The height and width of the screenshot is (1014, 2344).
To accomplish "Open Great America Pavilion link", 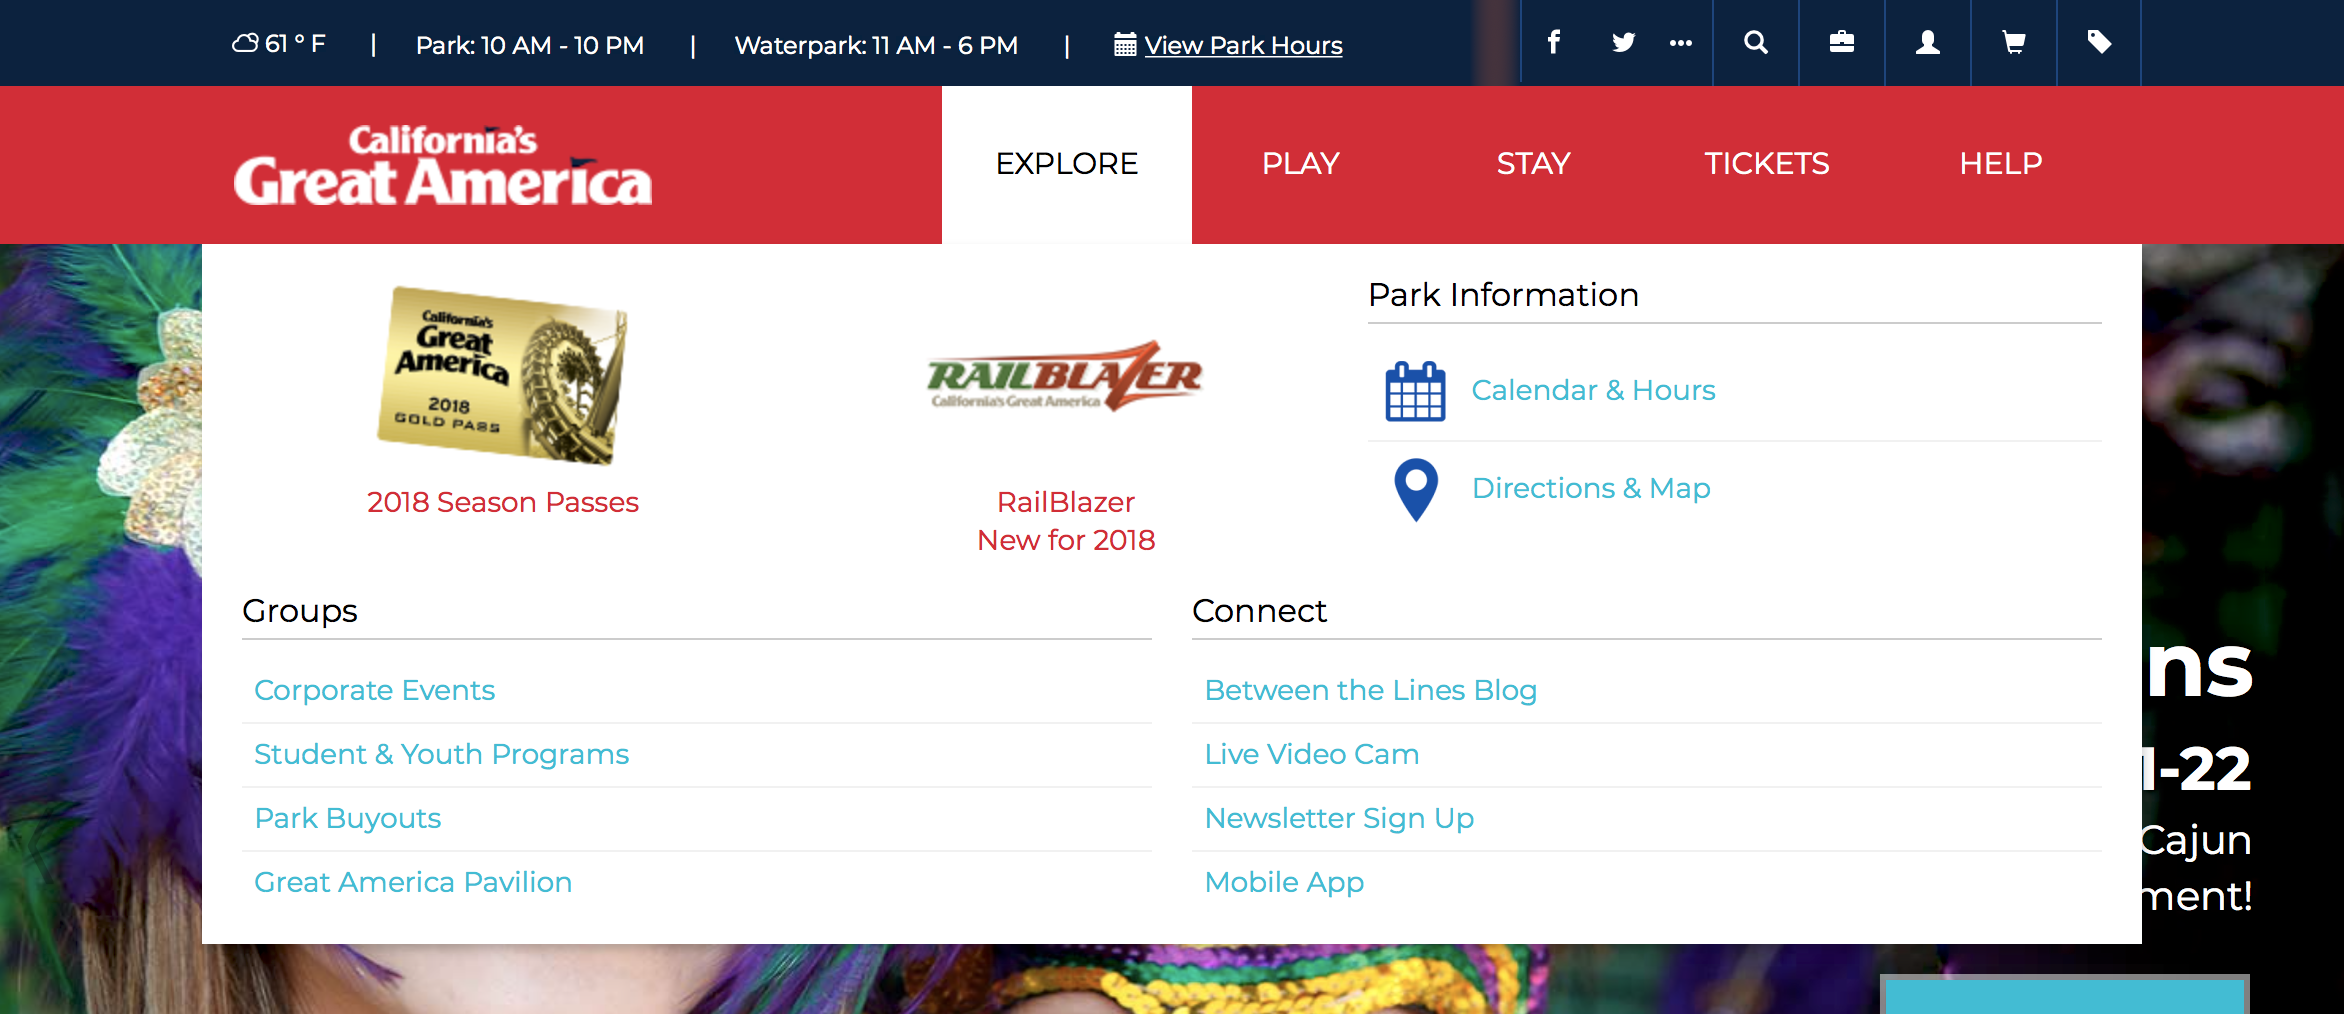I will (x=413, y=882).
